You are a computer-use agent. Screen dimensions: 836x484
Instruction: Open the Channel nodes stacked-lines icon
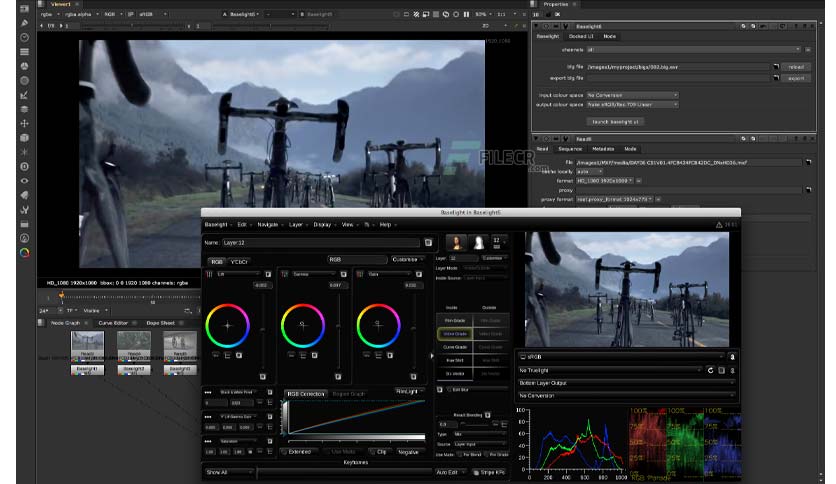pyautogui.click(x=25, y=52)
